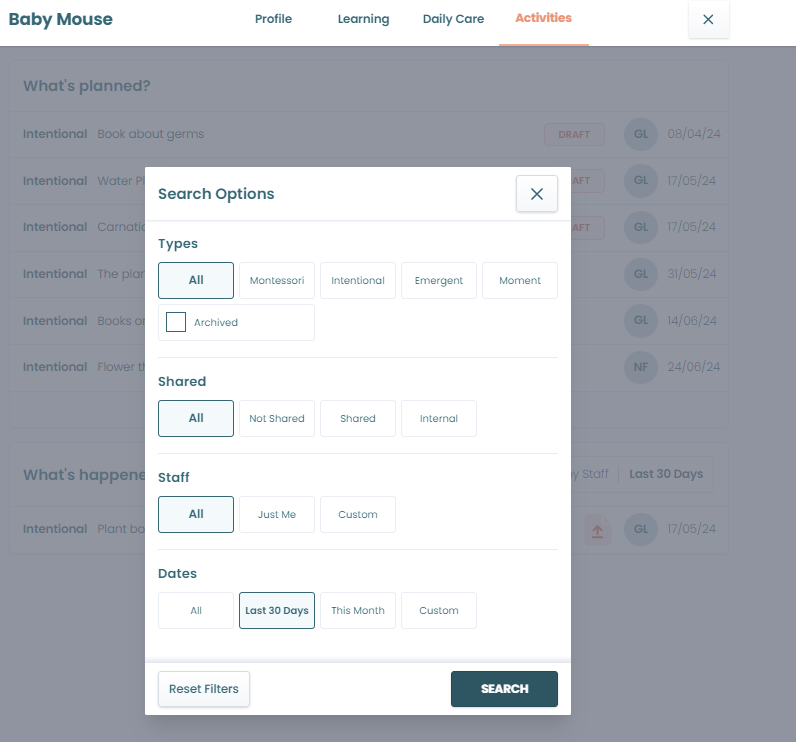Screen dimensions: 796x742
Task: Filter types by Moment
Action: 520,280
